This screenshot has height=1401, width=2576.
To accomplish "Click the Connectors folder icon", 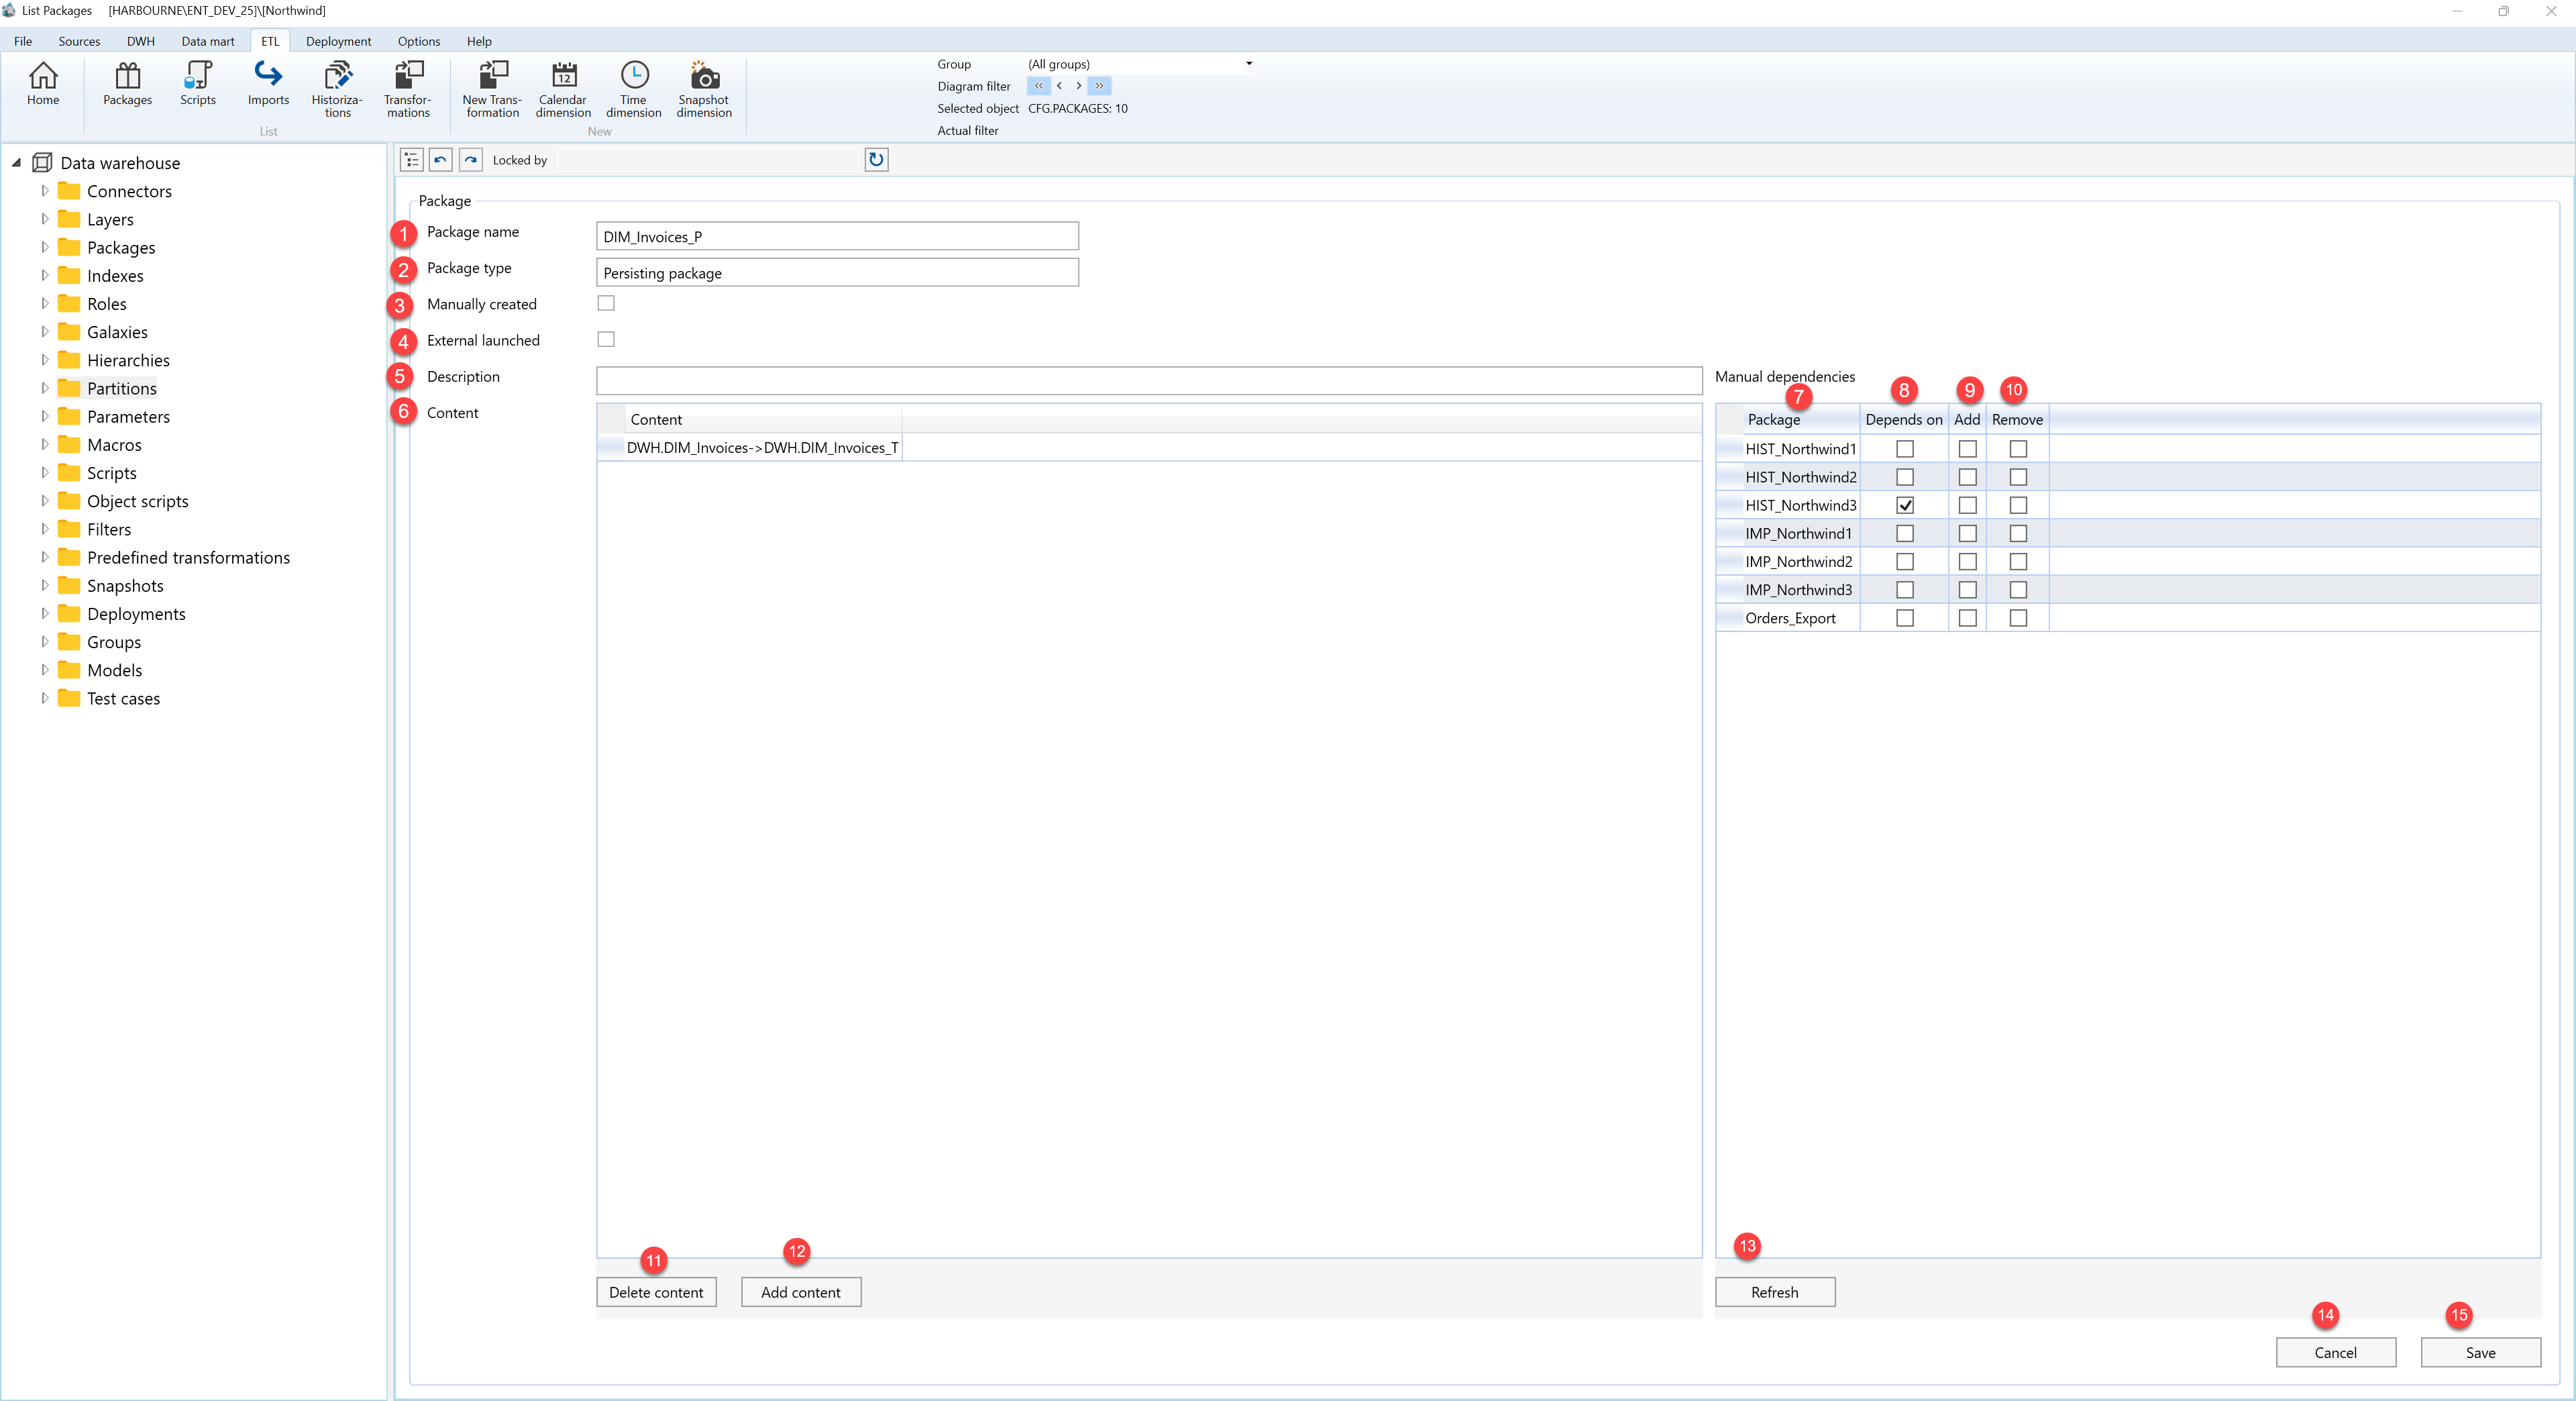I will (69, 191).
